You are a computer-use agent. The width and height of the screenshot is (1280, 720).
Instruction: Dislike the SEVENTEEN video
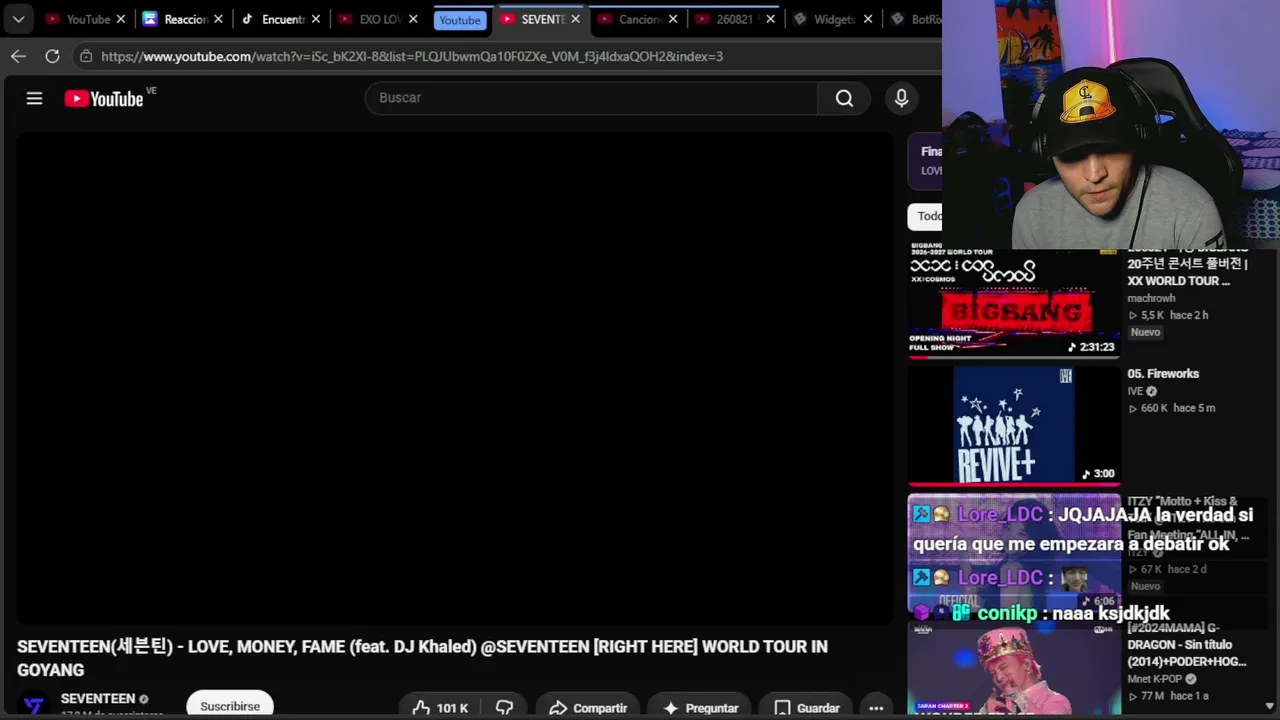[x=504, y=707]
